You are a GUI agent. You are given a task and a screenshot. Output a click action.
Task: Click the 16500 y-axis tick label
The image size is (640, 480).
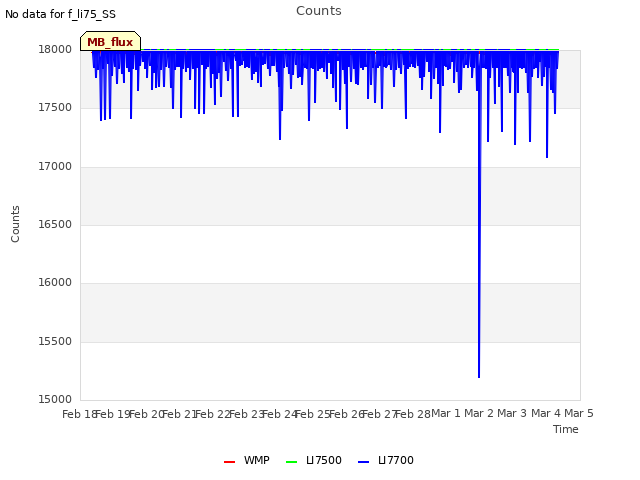[55, 224]
